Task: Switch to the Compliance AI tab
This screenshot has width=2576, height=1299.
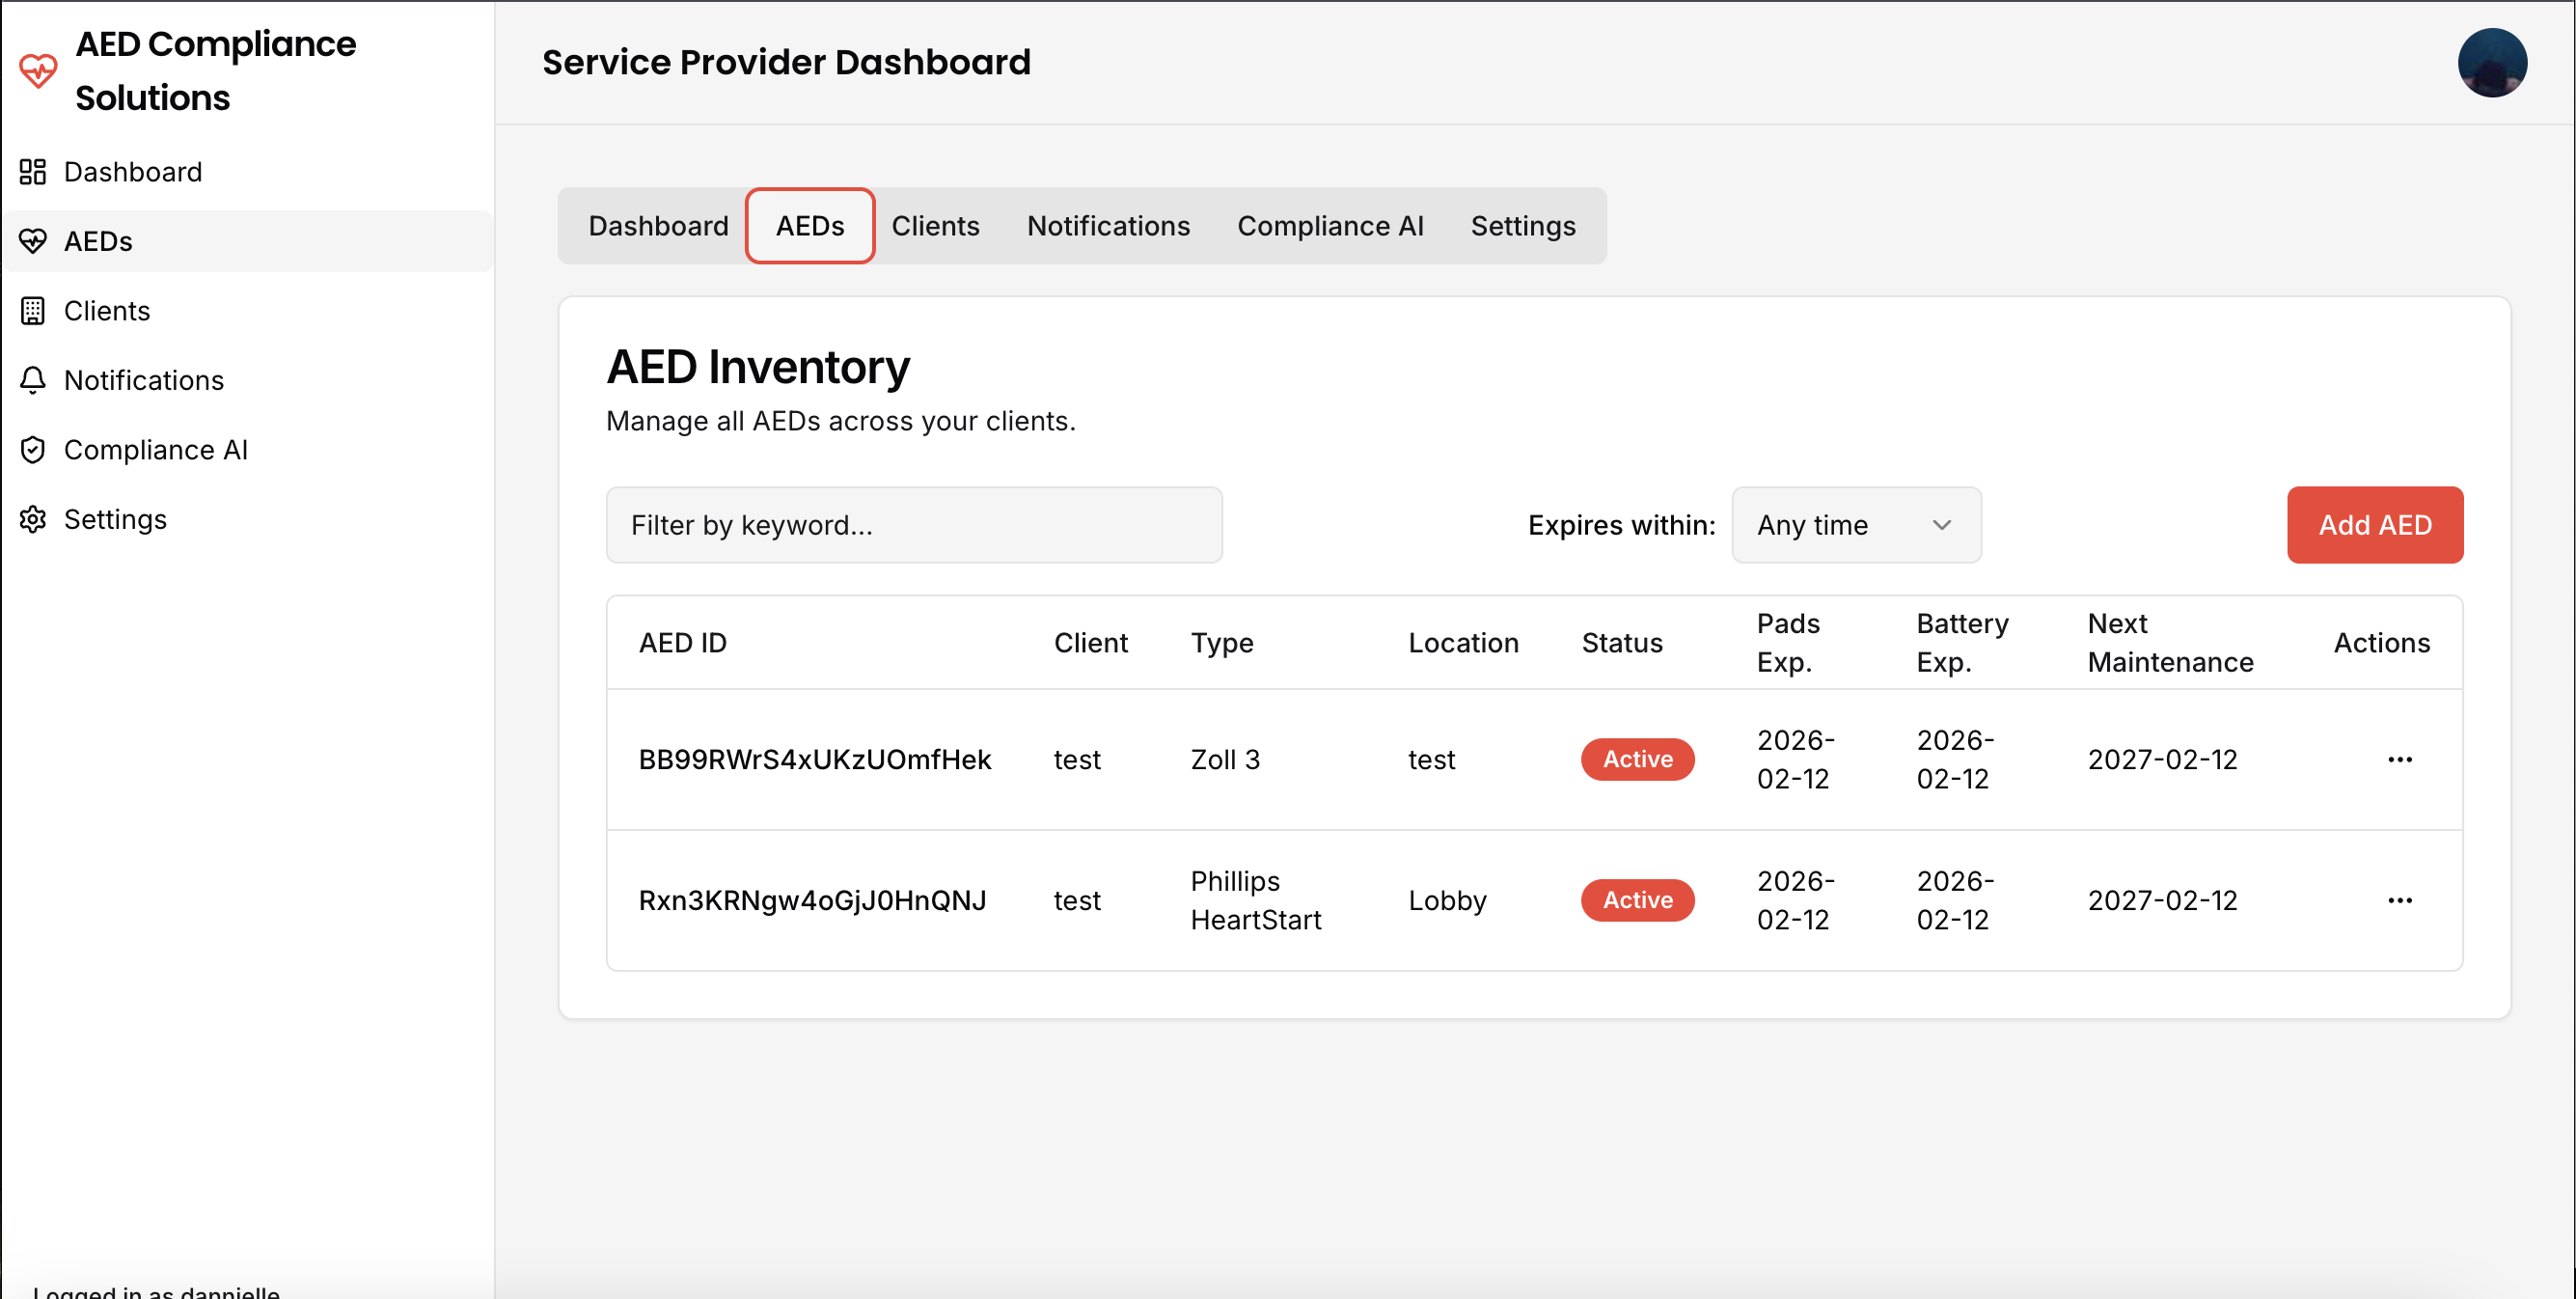Action: click(1329, 226)
